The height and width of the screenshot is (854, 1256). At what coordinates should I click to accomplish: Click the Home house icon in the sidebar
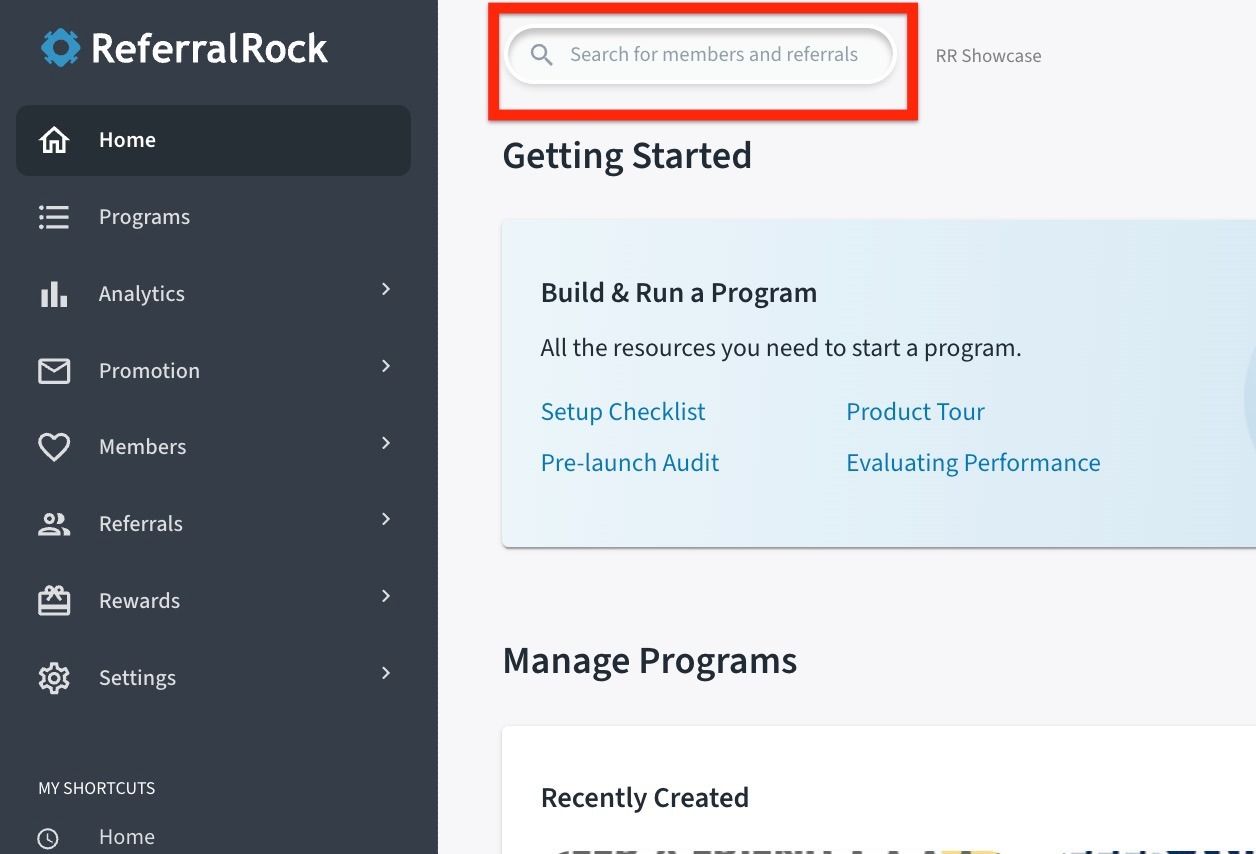pos(54,140)
